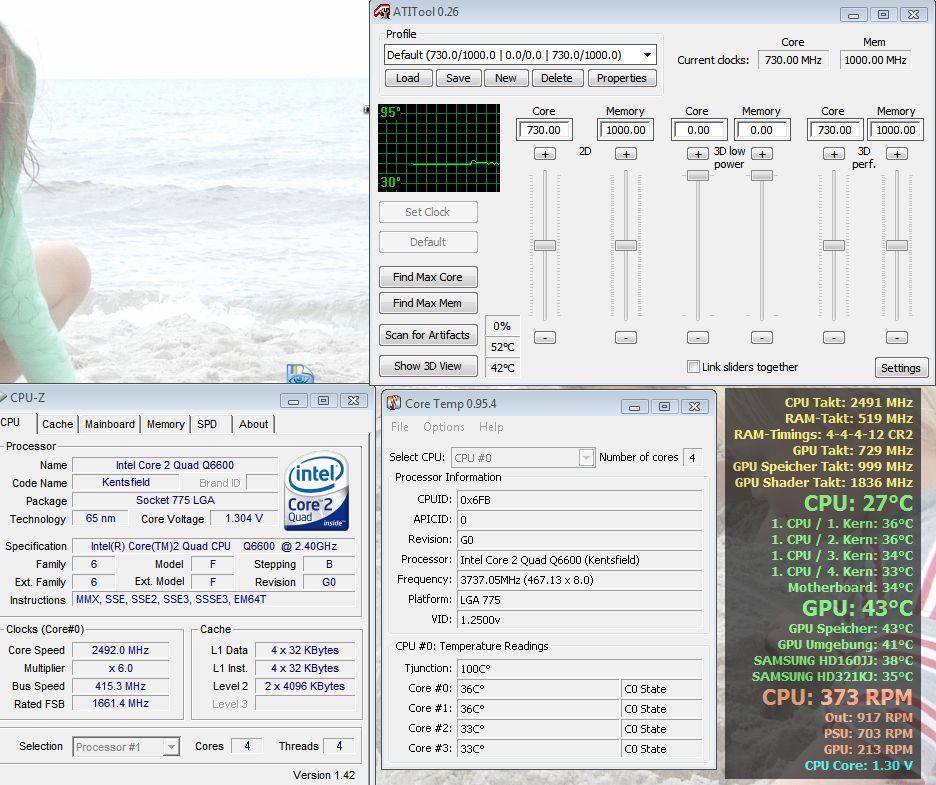Increase 3D perf Core with plus button

pos(834,154)
